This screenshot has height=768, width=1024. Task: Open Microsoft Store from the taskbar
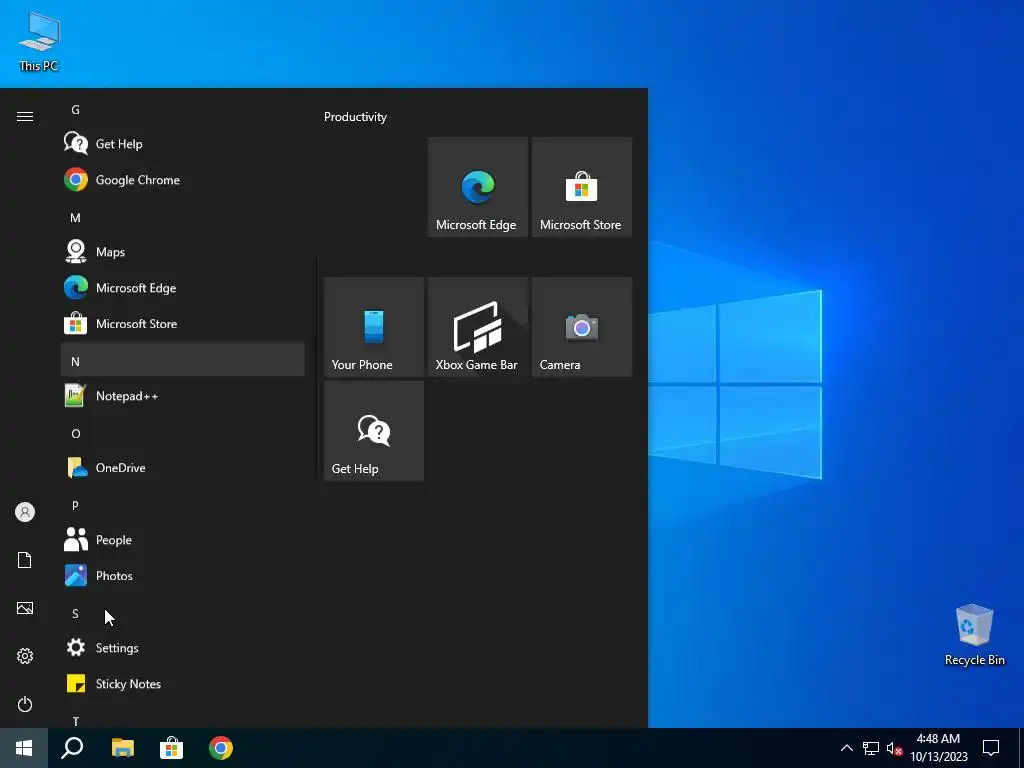click(171, 748)
